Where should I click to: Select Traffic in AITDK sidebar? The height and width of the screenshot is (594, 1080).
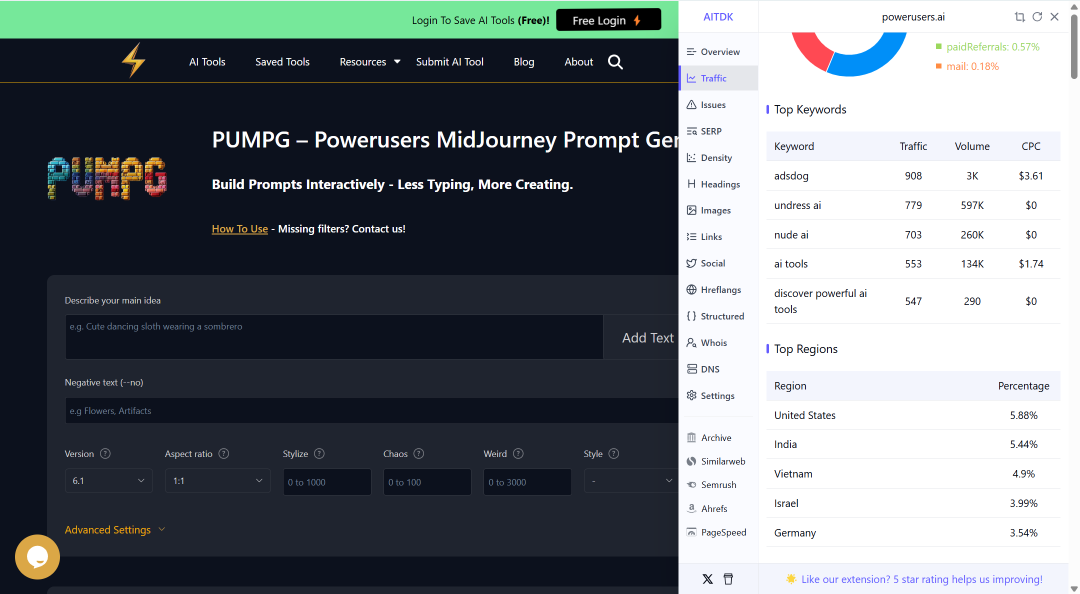718,78
